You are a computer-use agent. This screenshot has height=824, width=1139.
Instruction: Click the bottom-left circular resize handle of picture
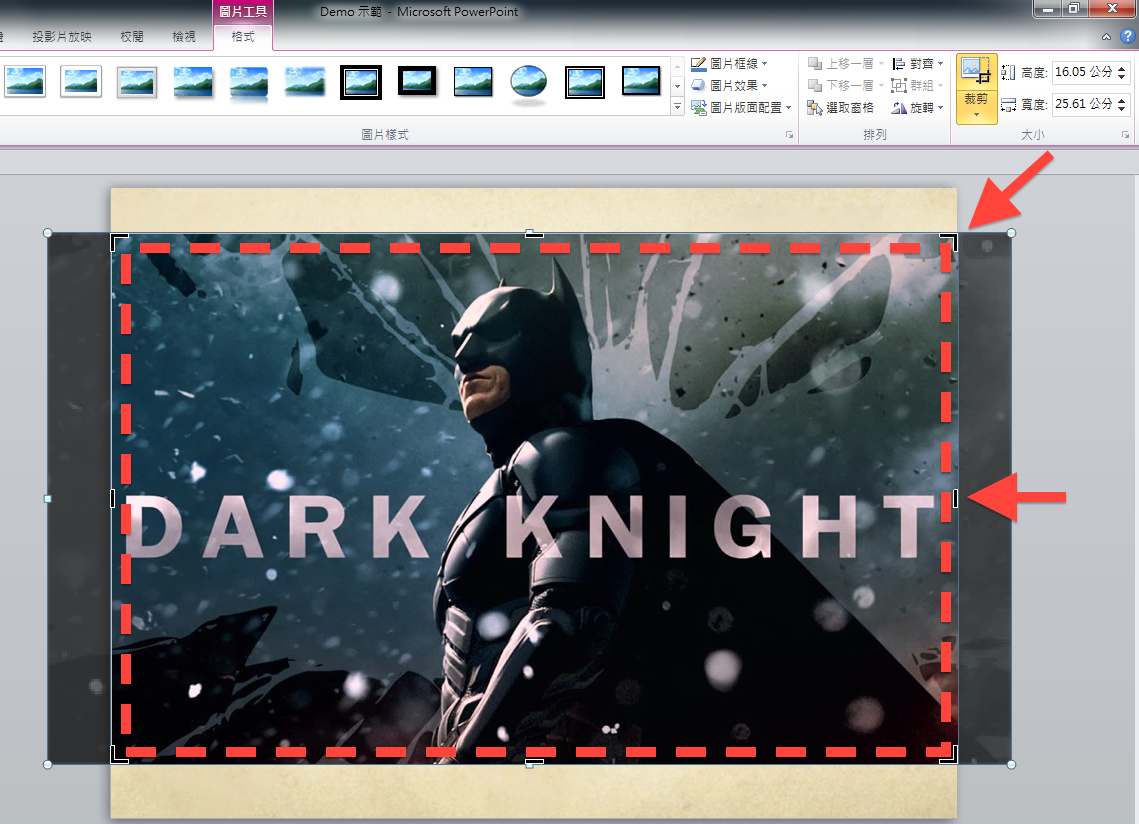48,764
